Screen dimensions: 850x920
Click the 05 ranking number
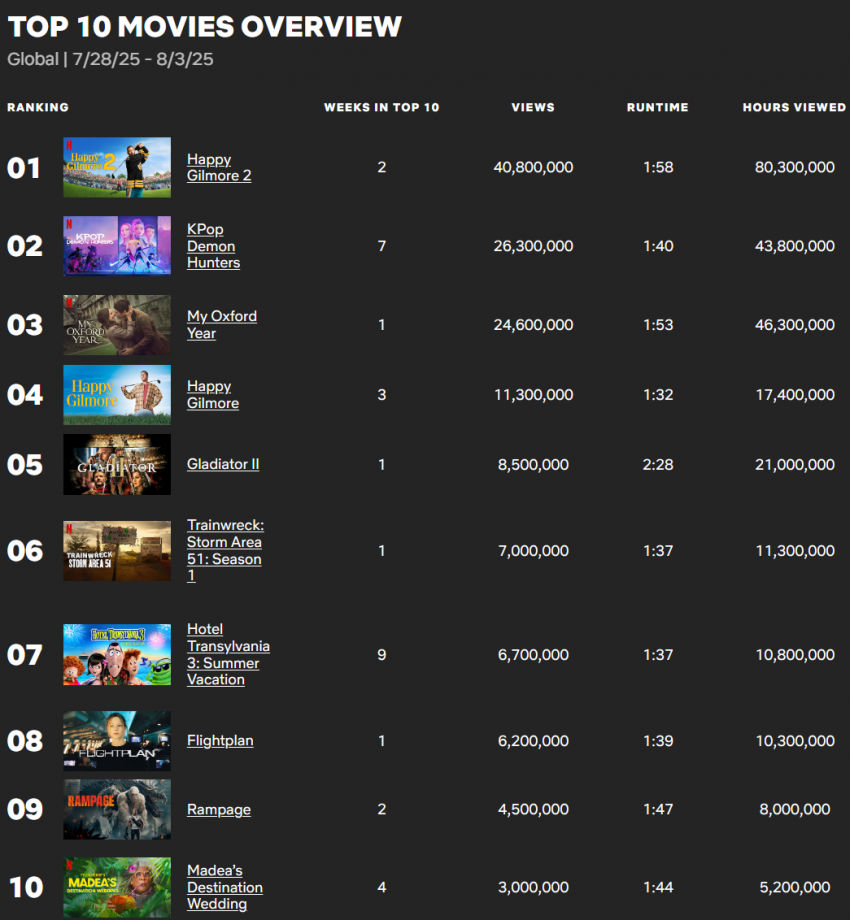[x=25, y=465]
